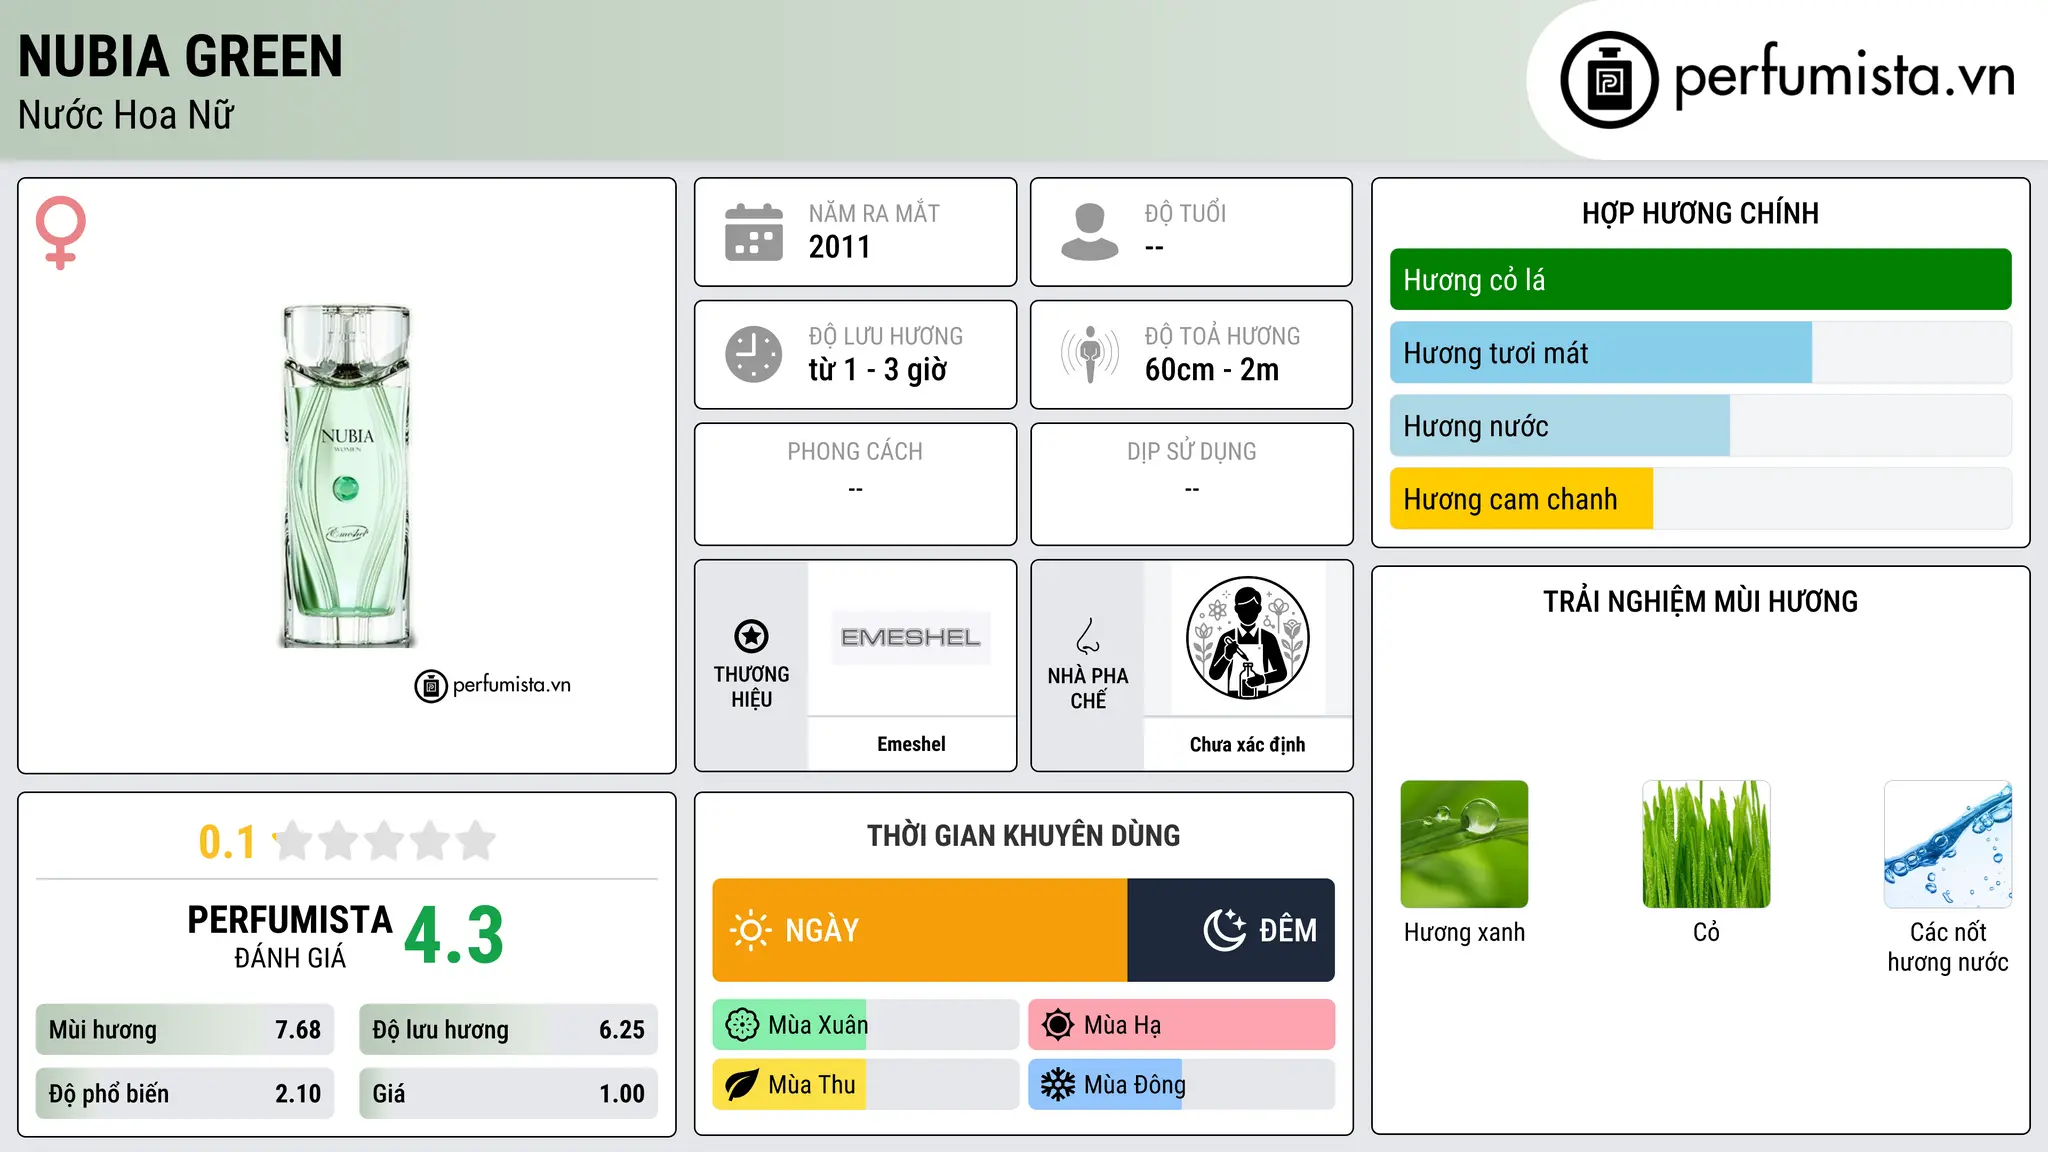Click the sun icon in the NGÀY bar

[x=751, y=930]
